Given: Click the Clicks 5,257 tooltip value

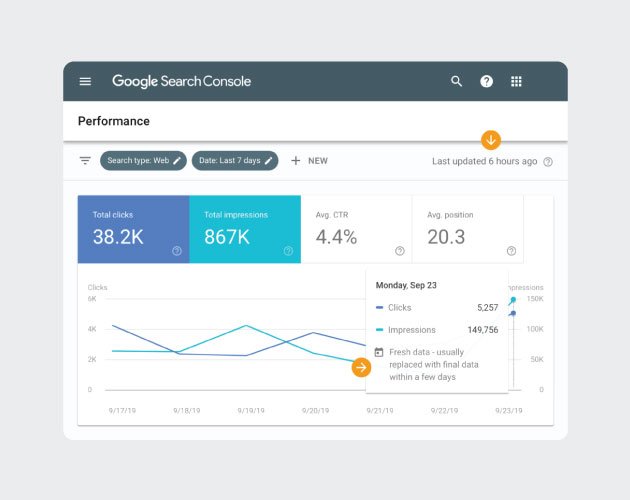Looking at the screenshot, I should click(487, 307).
